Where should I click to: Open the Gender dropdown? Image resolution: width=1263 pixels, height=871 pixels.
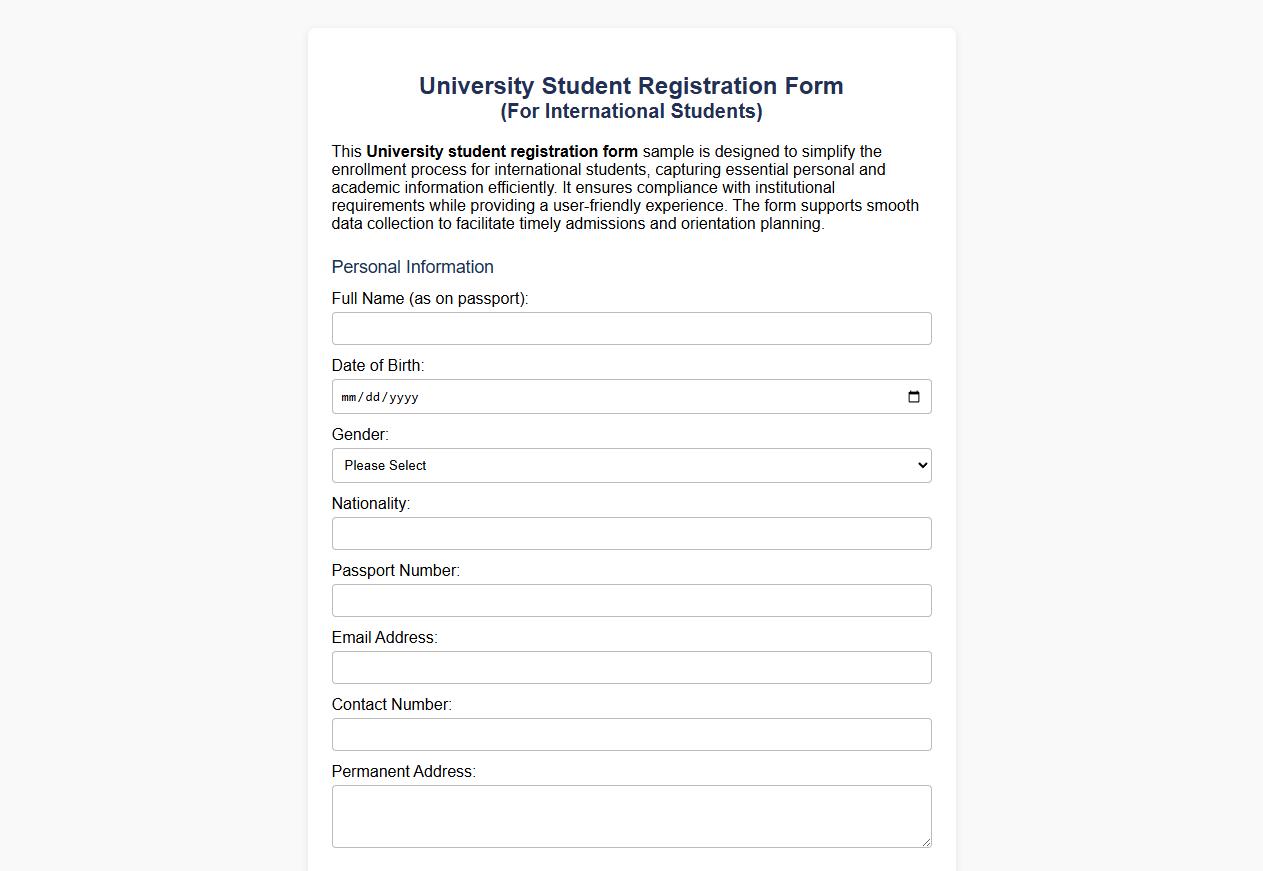point(630,465)
